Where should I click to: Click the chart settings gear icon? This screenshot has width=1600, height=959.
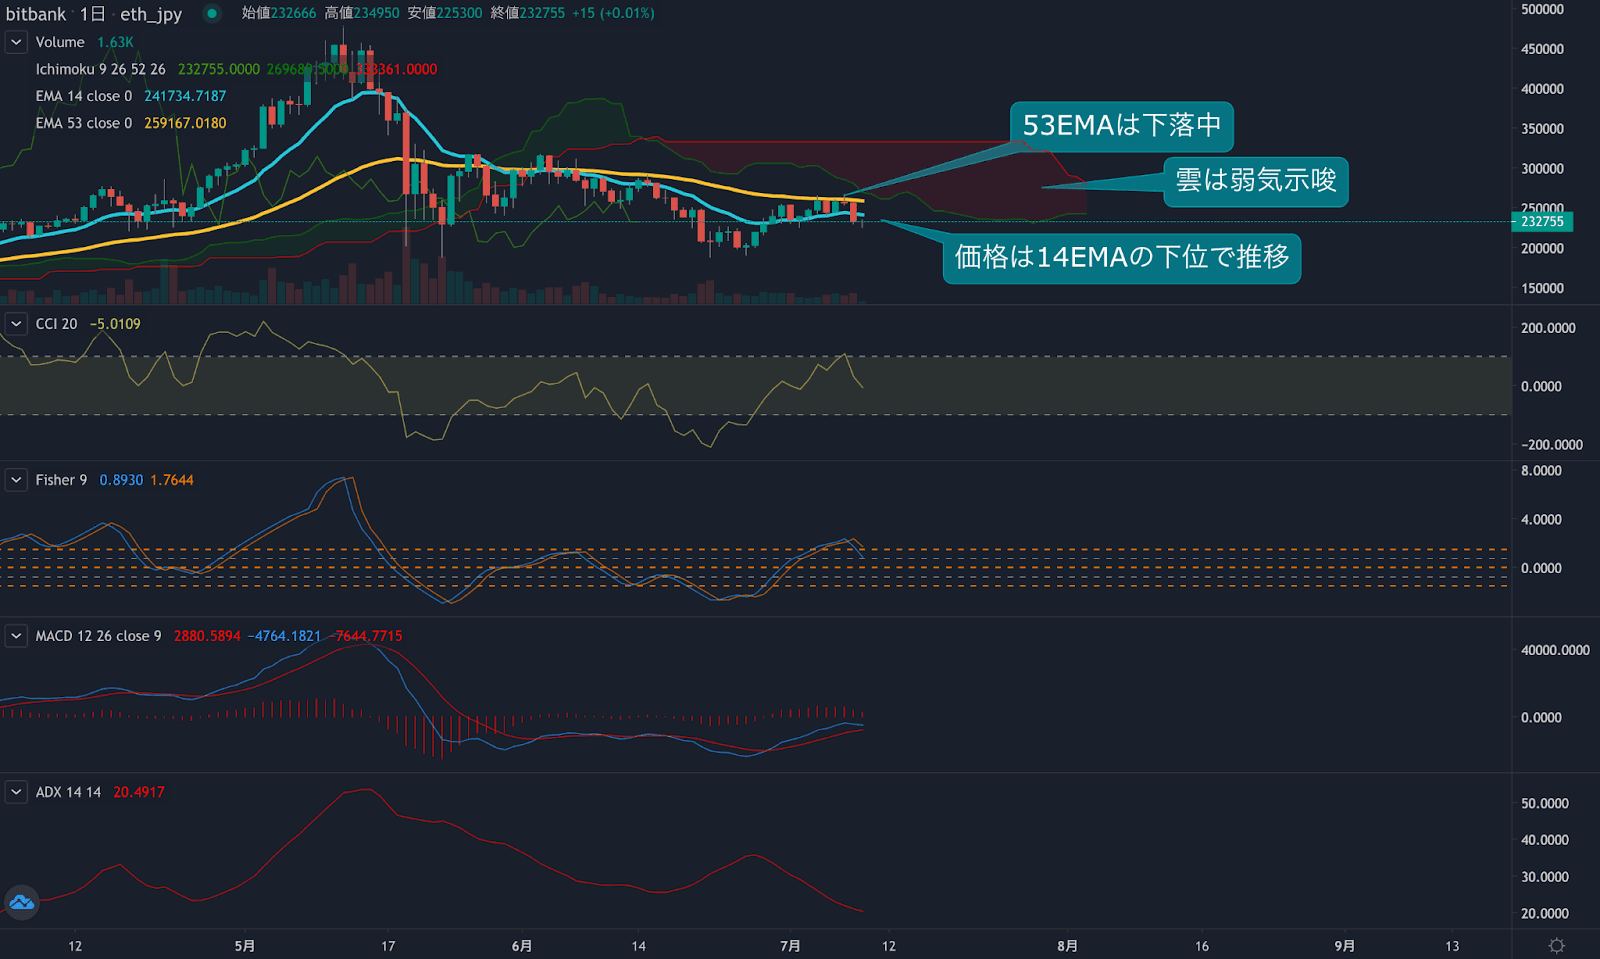tap(1556, 943)
